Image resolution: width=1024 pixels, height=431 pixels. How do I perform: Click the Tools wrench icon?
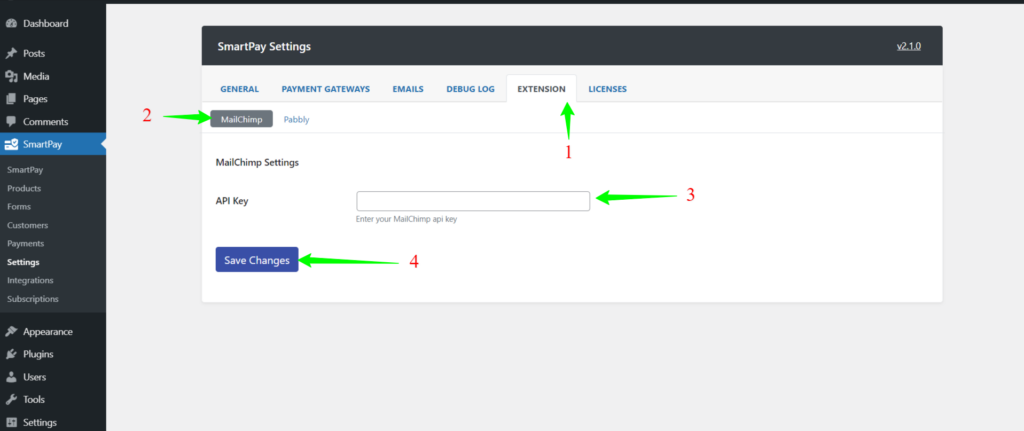10,400
